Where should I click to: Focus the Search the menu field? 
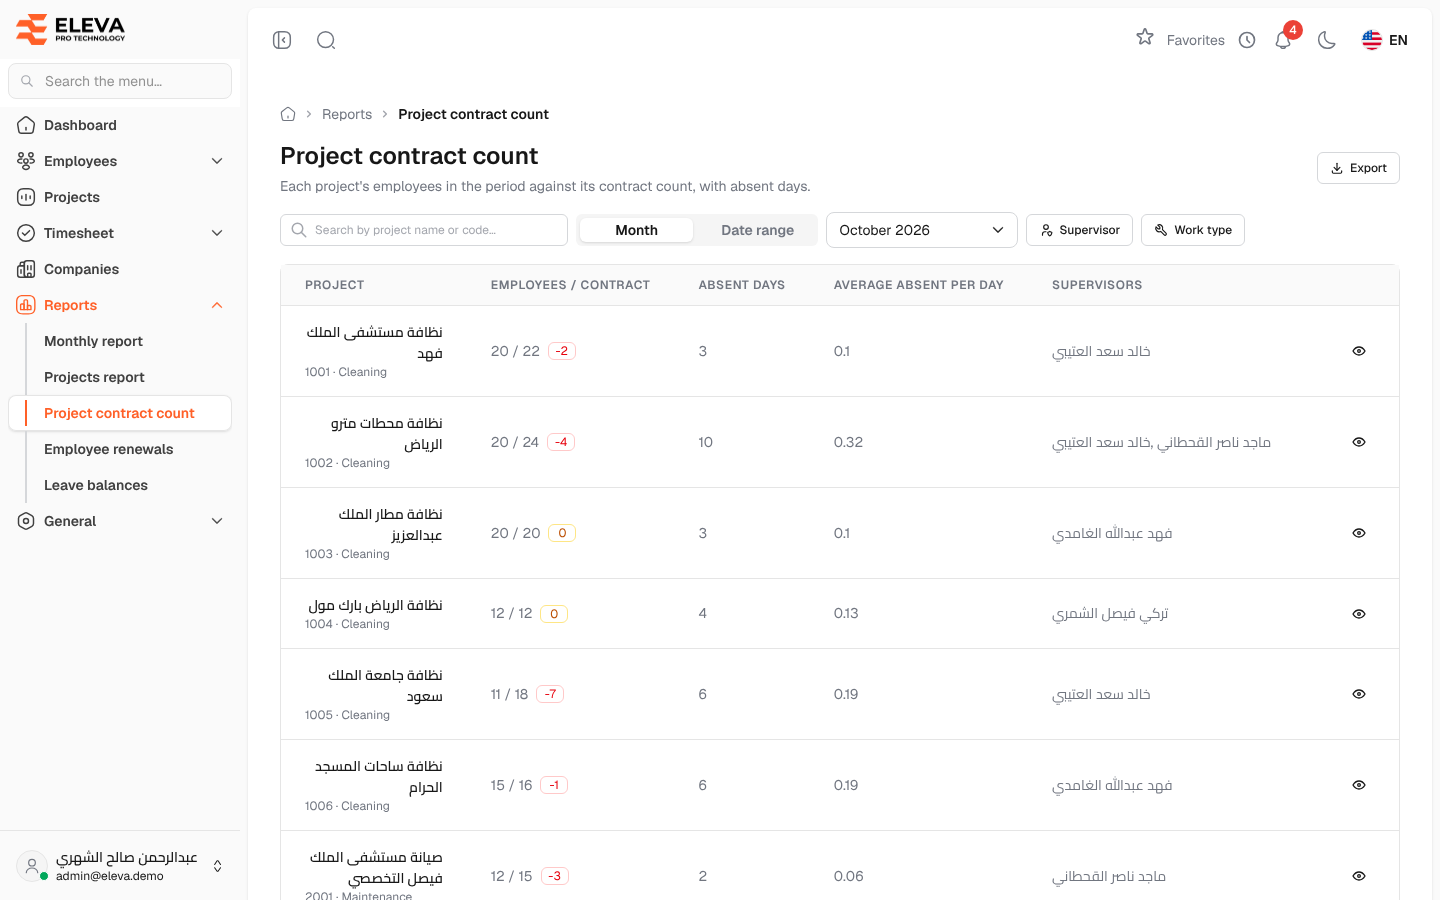coord(120,81)
